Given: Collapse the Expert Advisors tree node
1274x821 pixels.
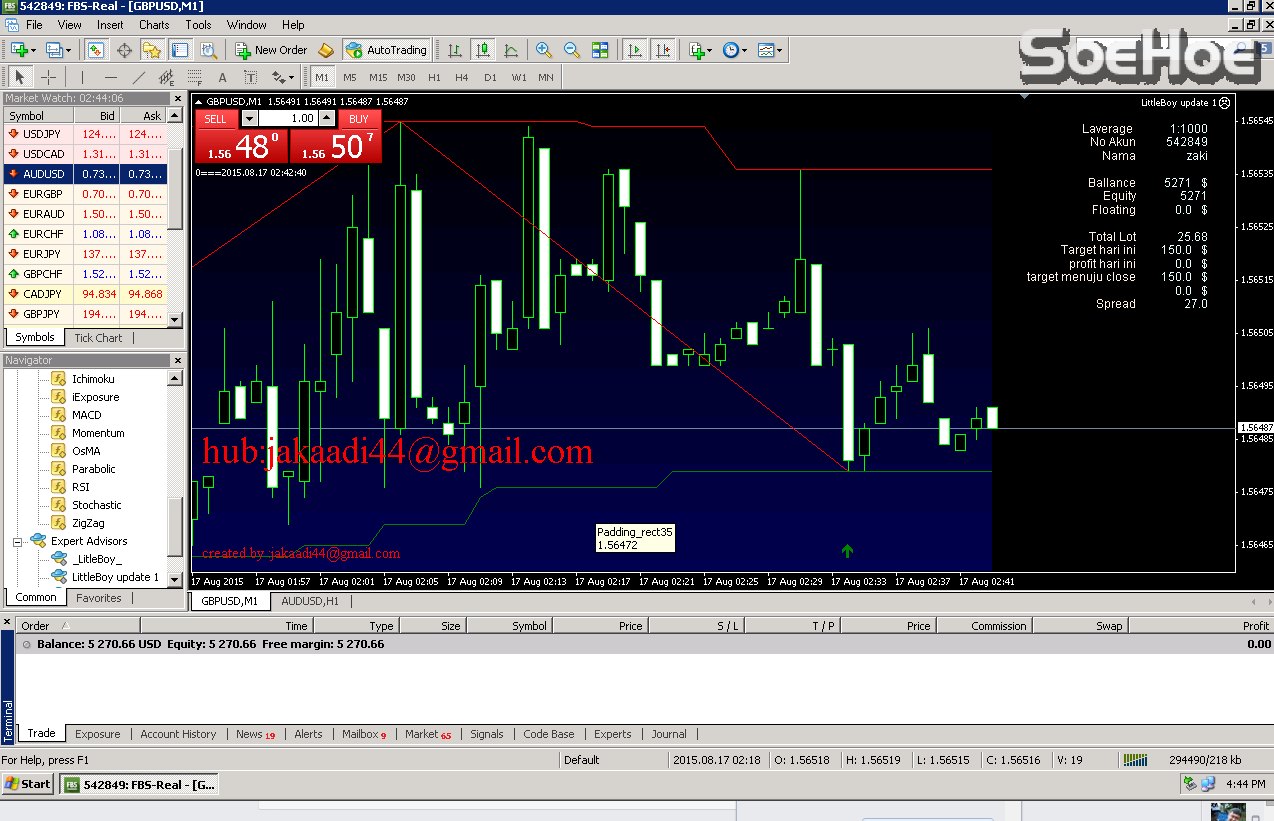Looking at the screenshot, I should click(x=17, y=541).
